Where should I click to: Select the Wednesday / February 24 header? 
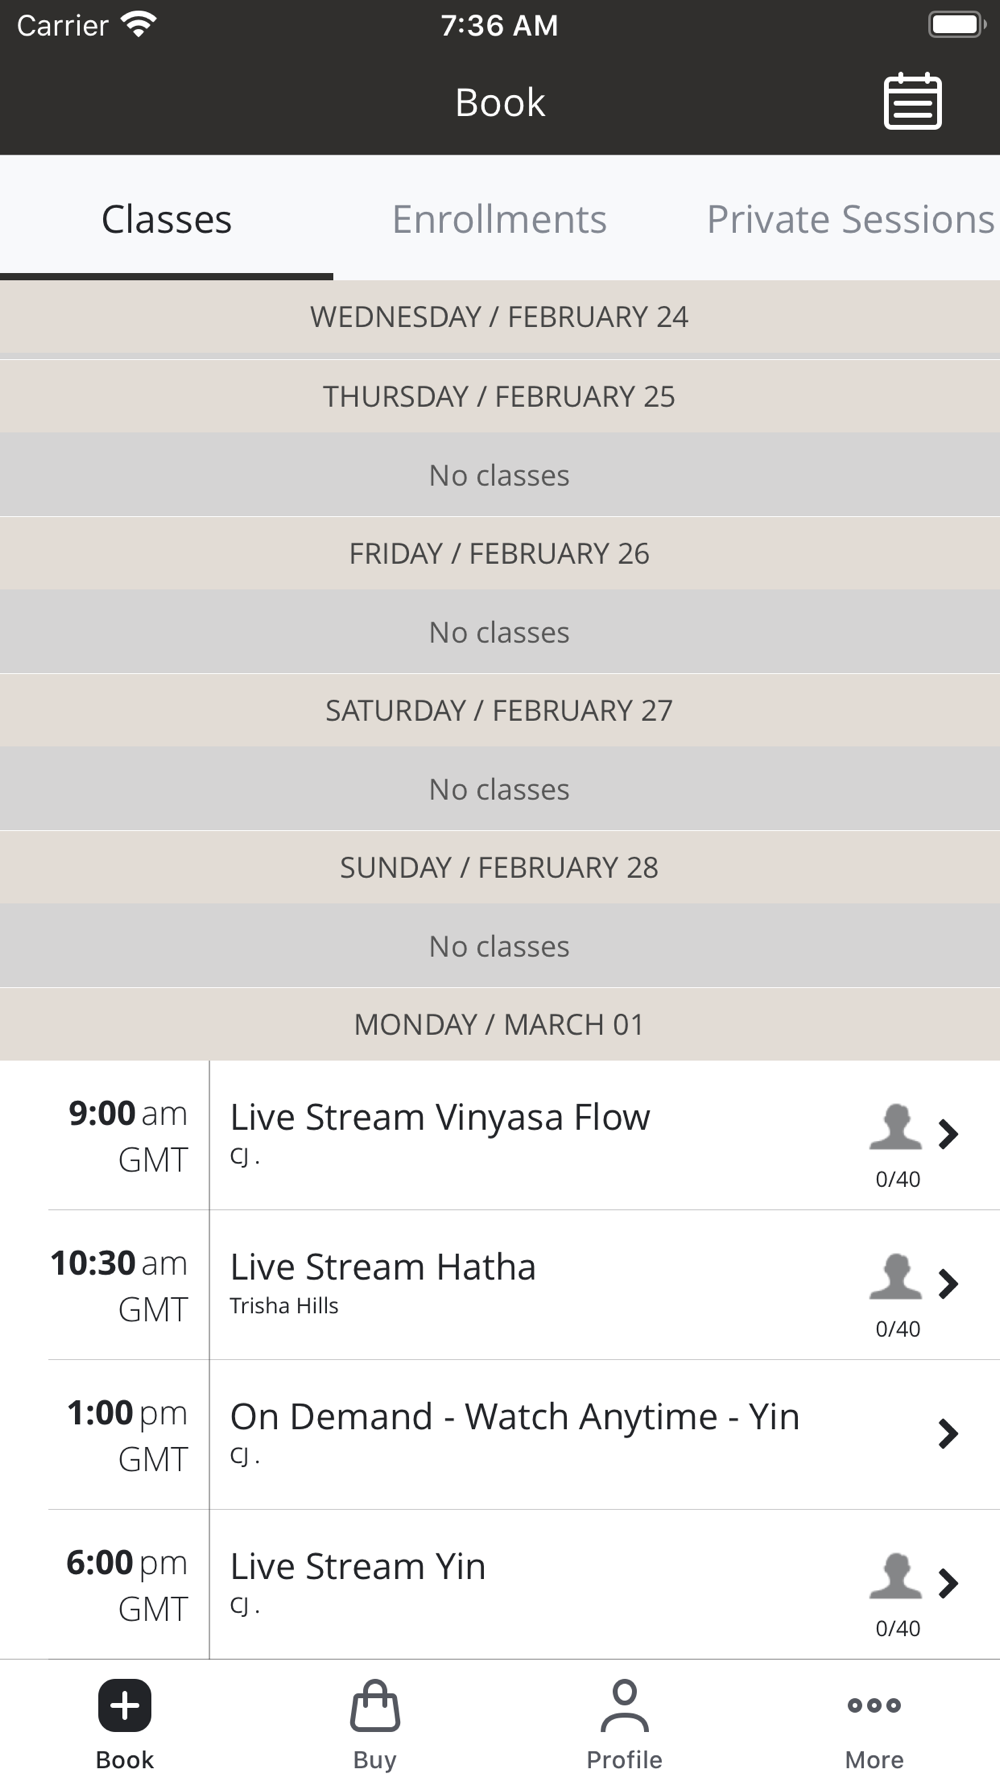499,317
